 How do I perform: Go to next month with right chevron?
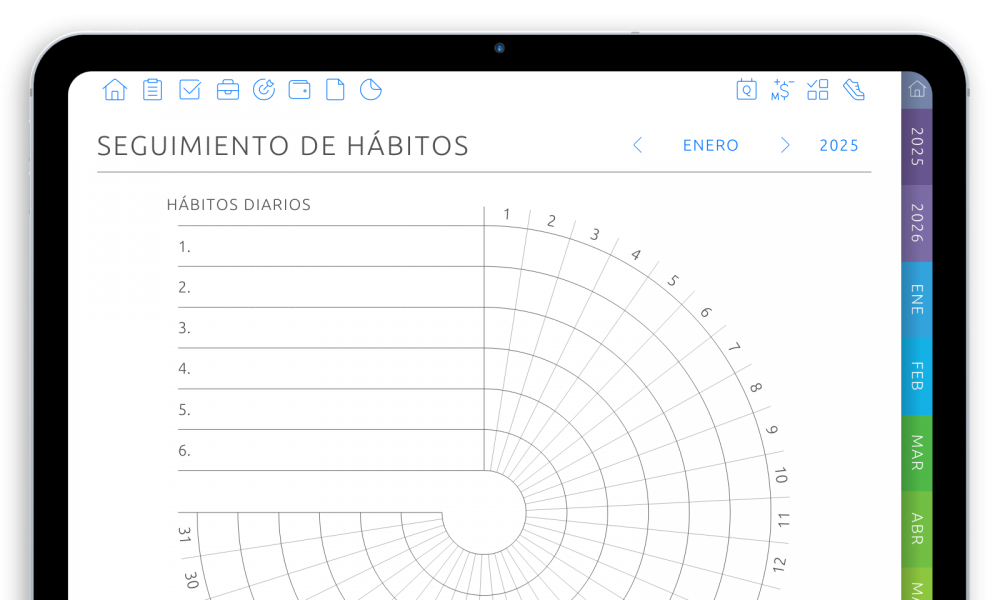pyautogui.click(x=785, y=145)
